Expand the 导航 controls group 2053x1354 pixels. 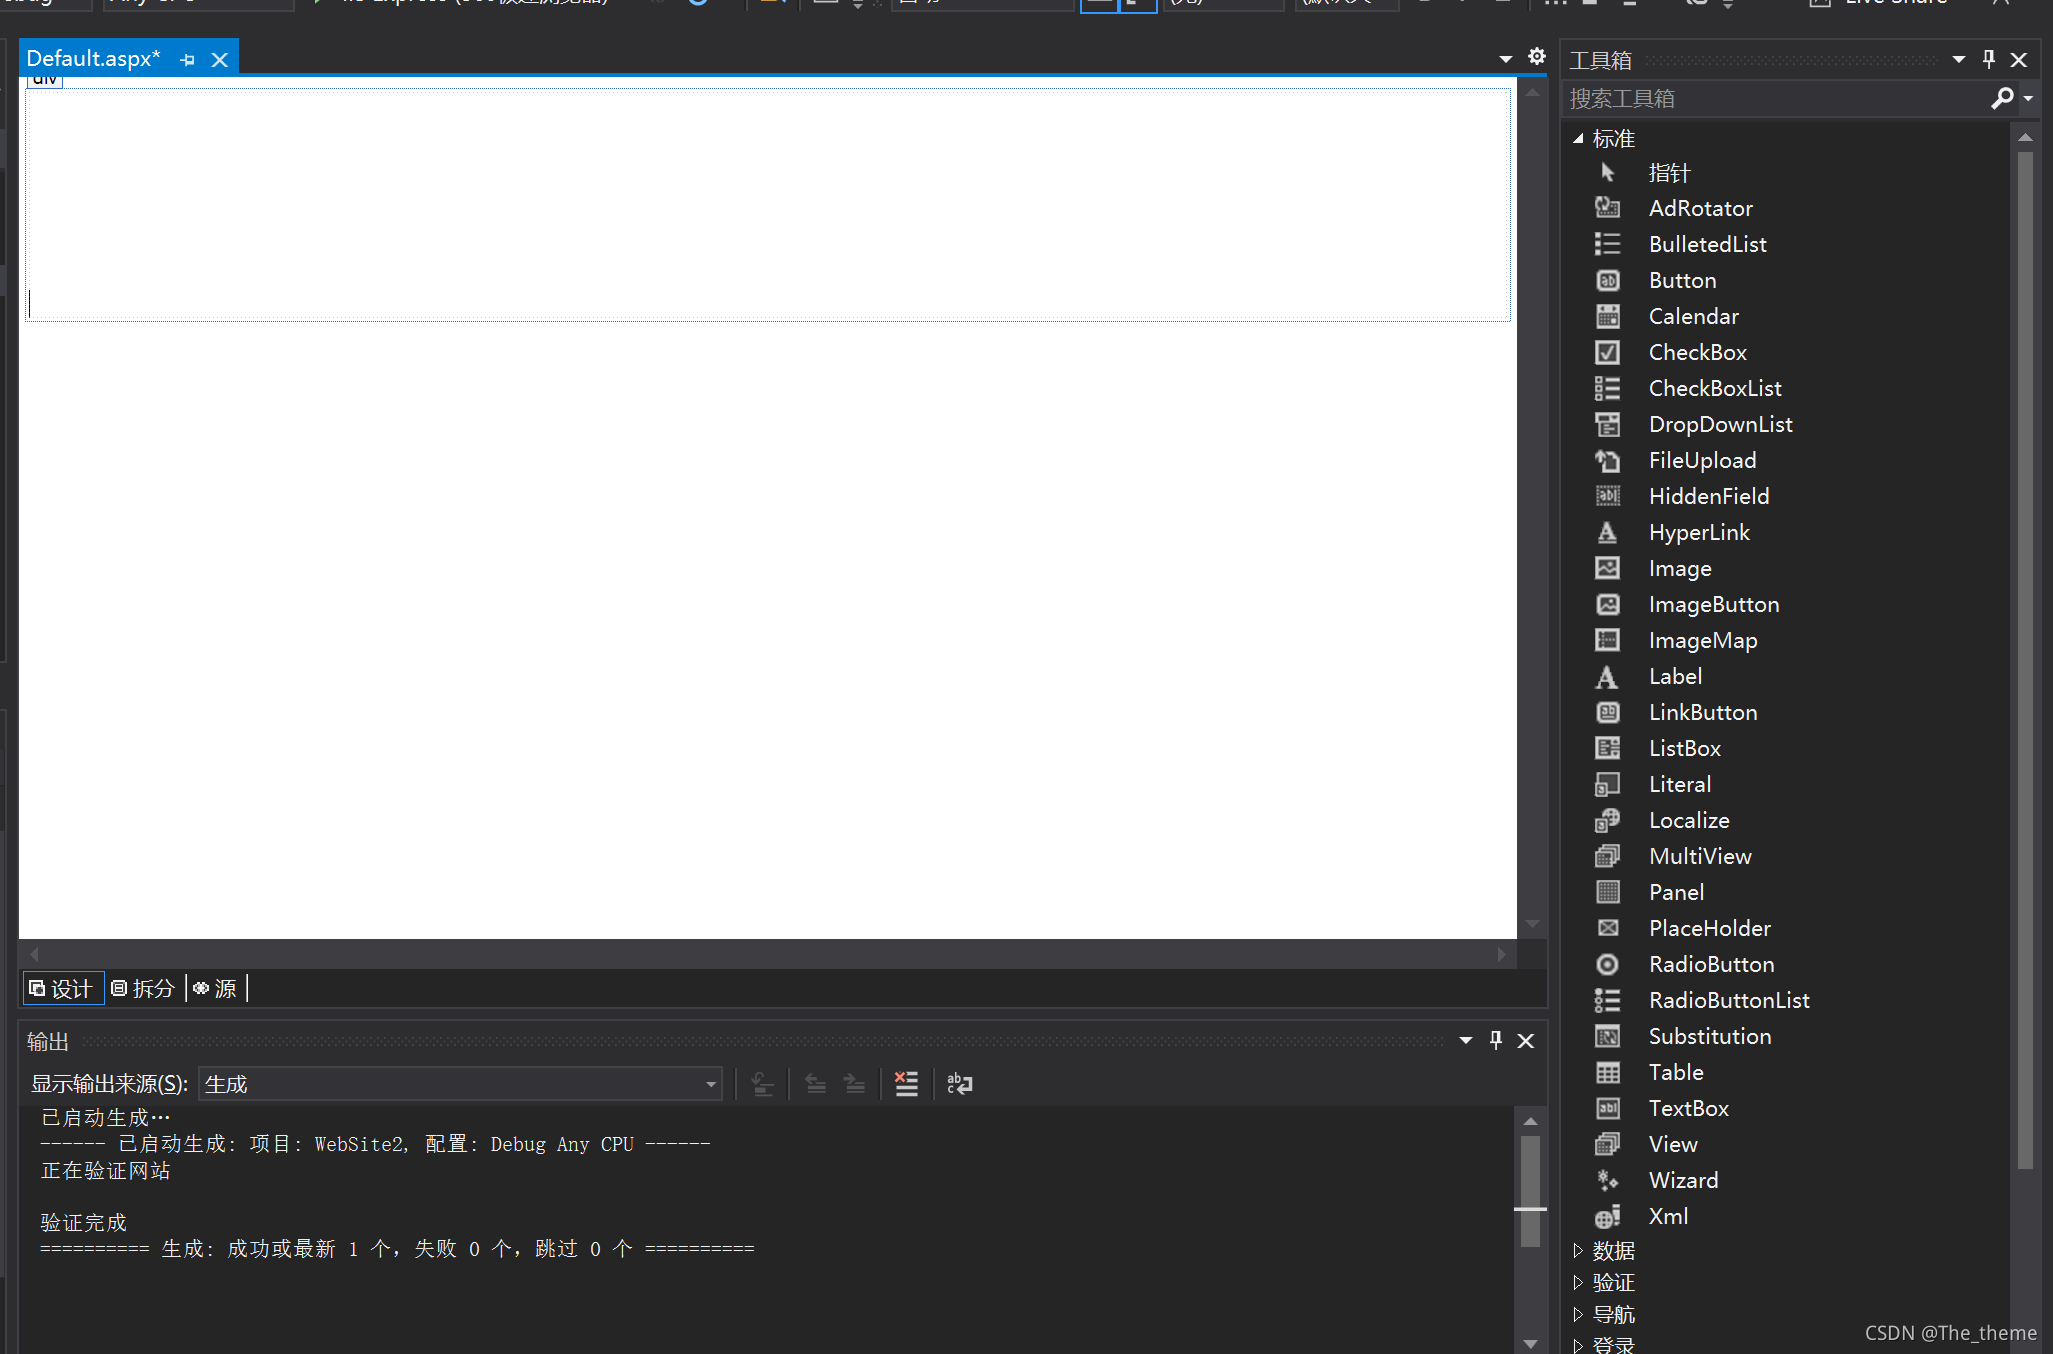(x=1580, y=1312)
